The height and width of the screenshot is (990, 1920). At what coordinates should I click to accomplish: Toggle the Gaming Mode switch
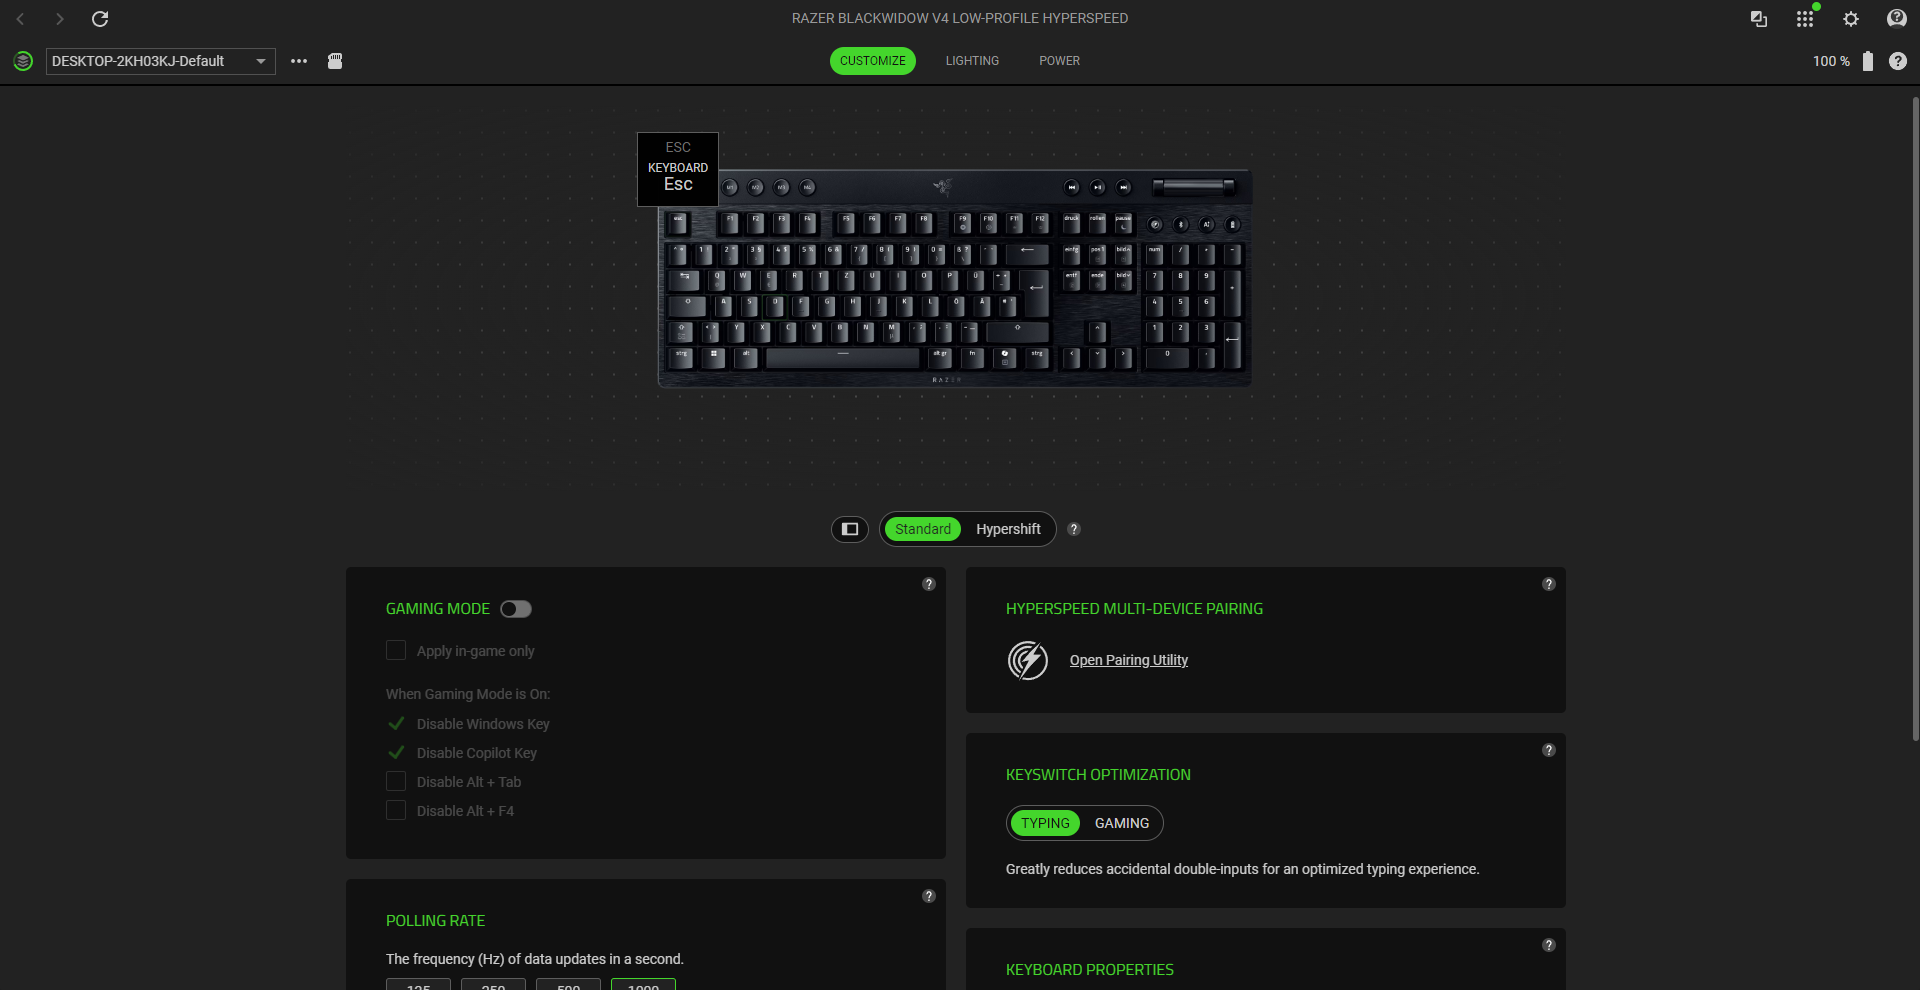click(x=516, y=609)
